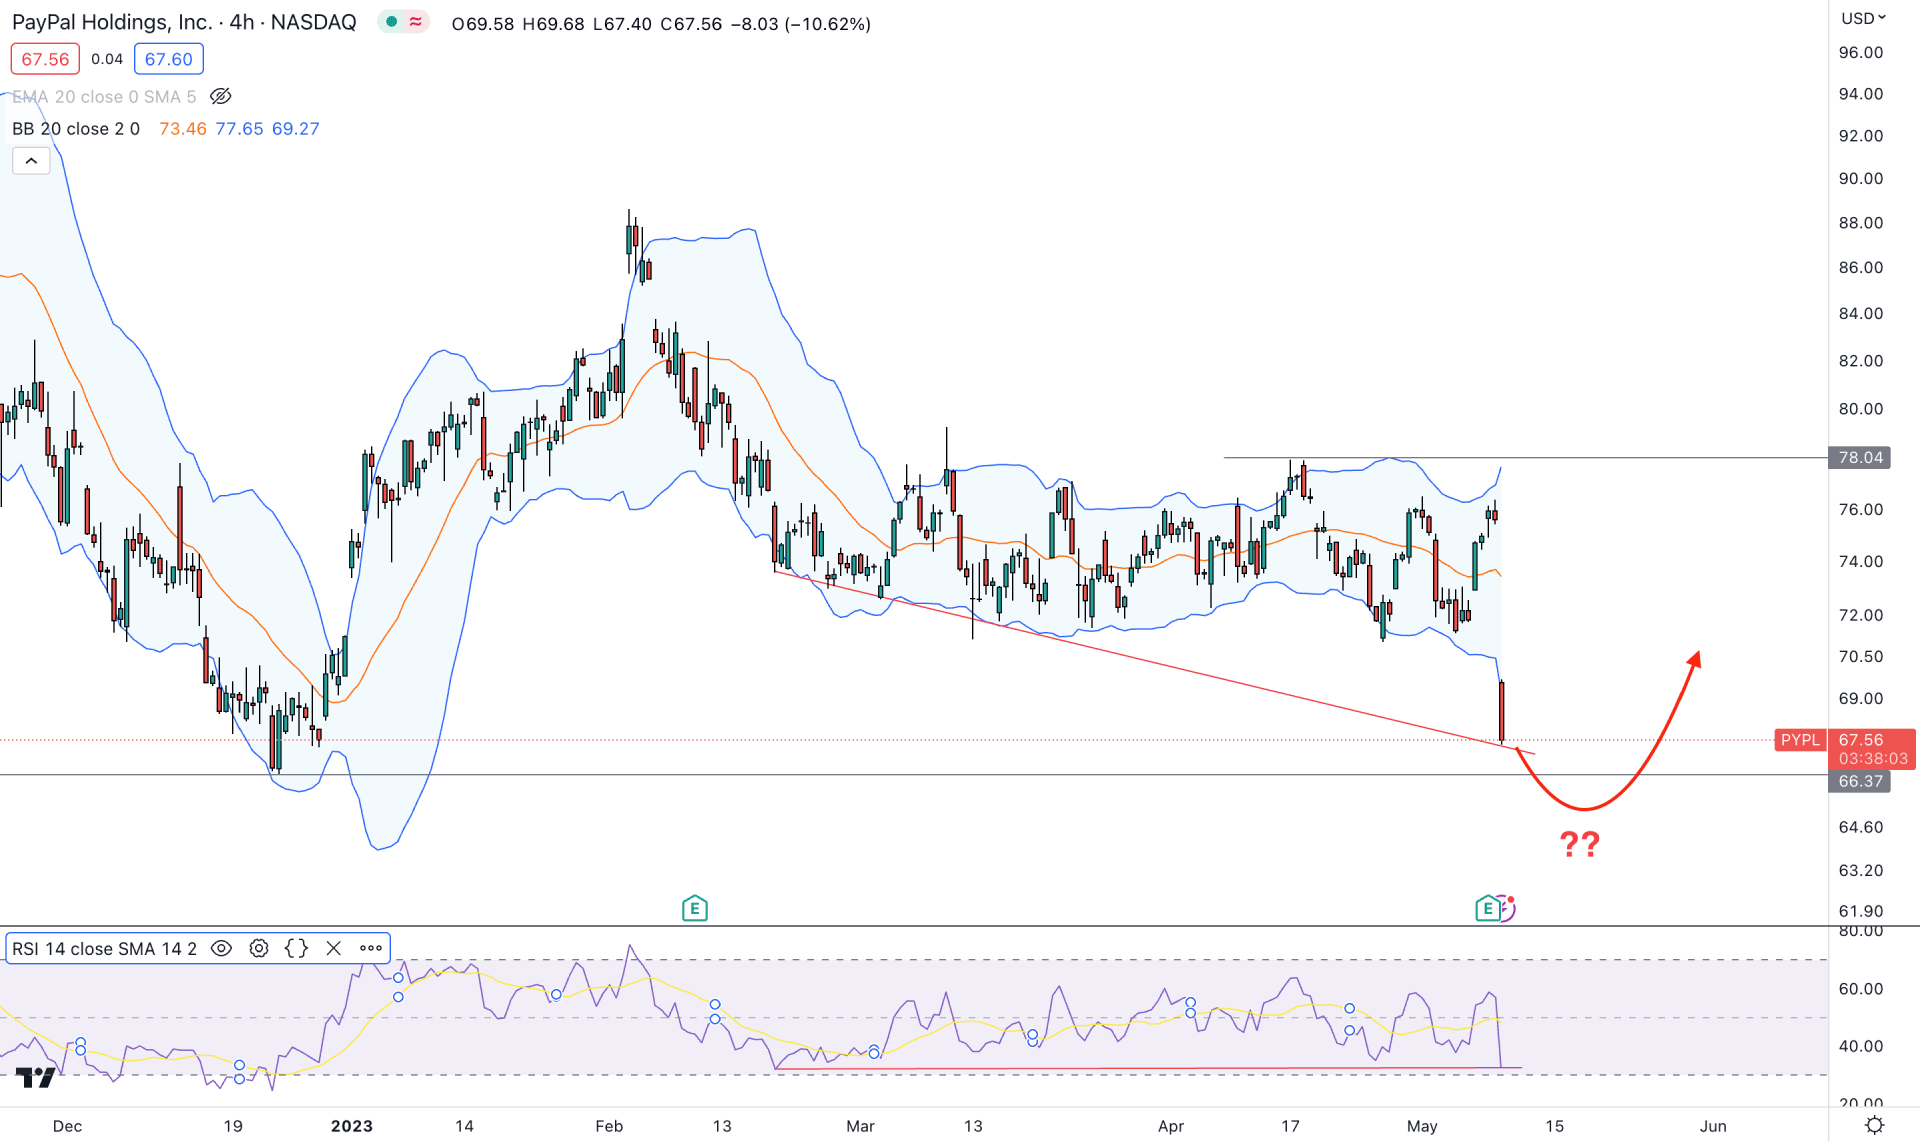
Task: Click the 61.90 price scale label
Action: coord(1860,910)
